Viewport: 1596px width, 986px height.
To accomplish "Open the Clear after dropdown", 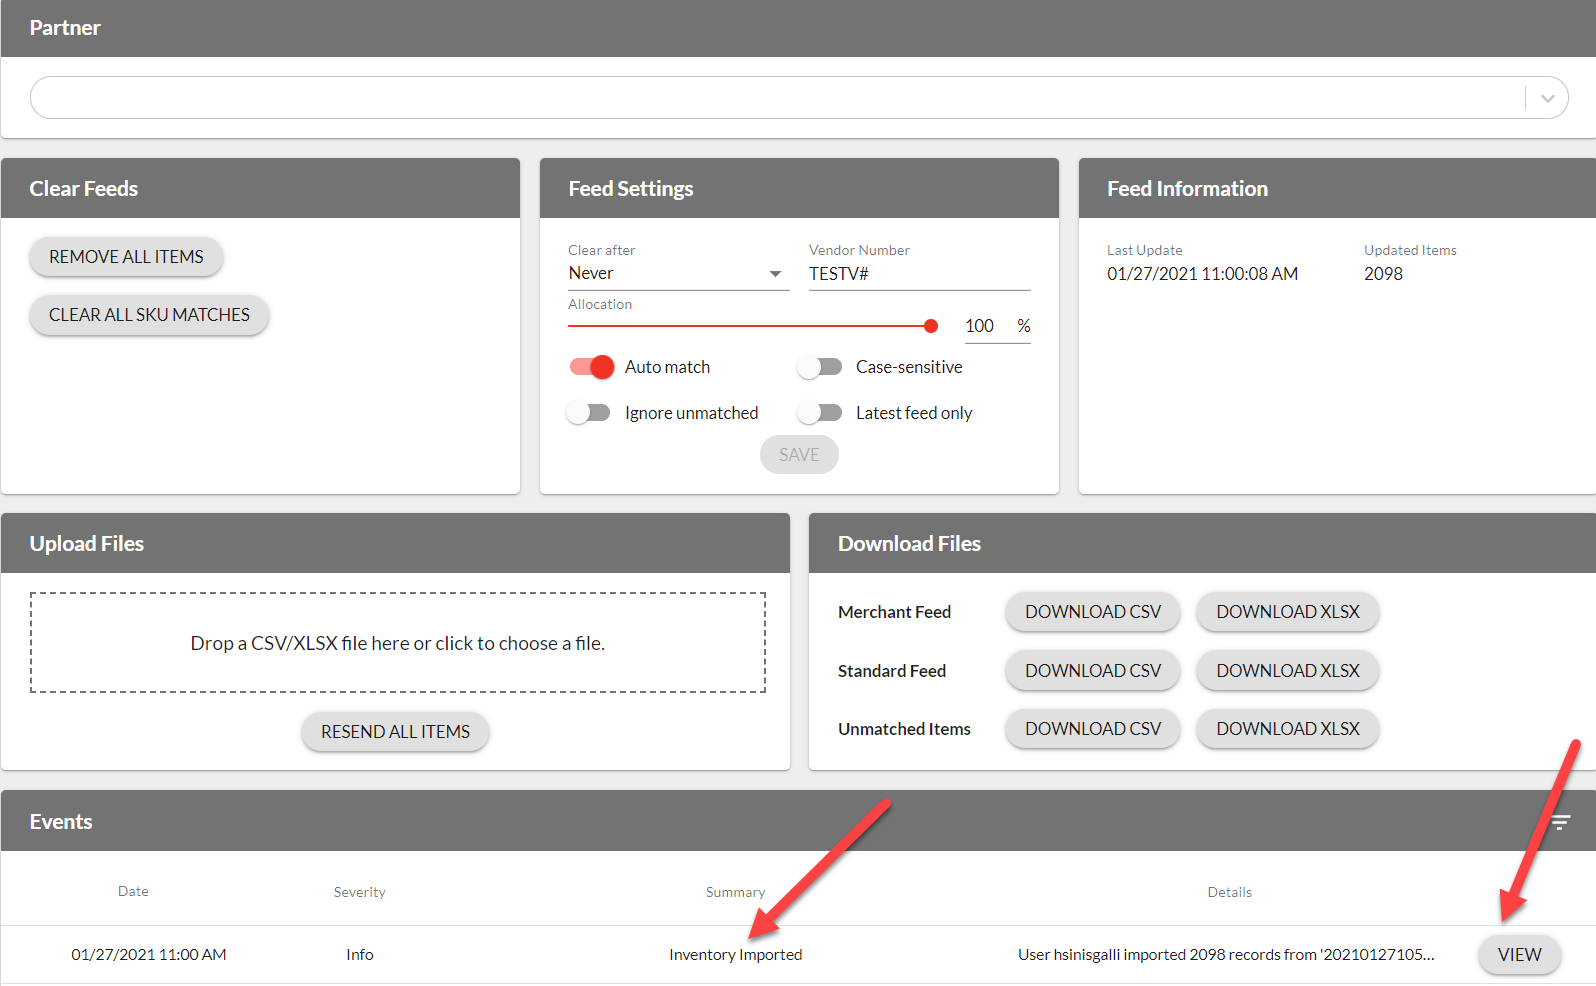I will coord(677,274).
